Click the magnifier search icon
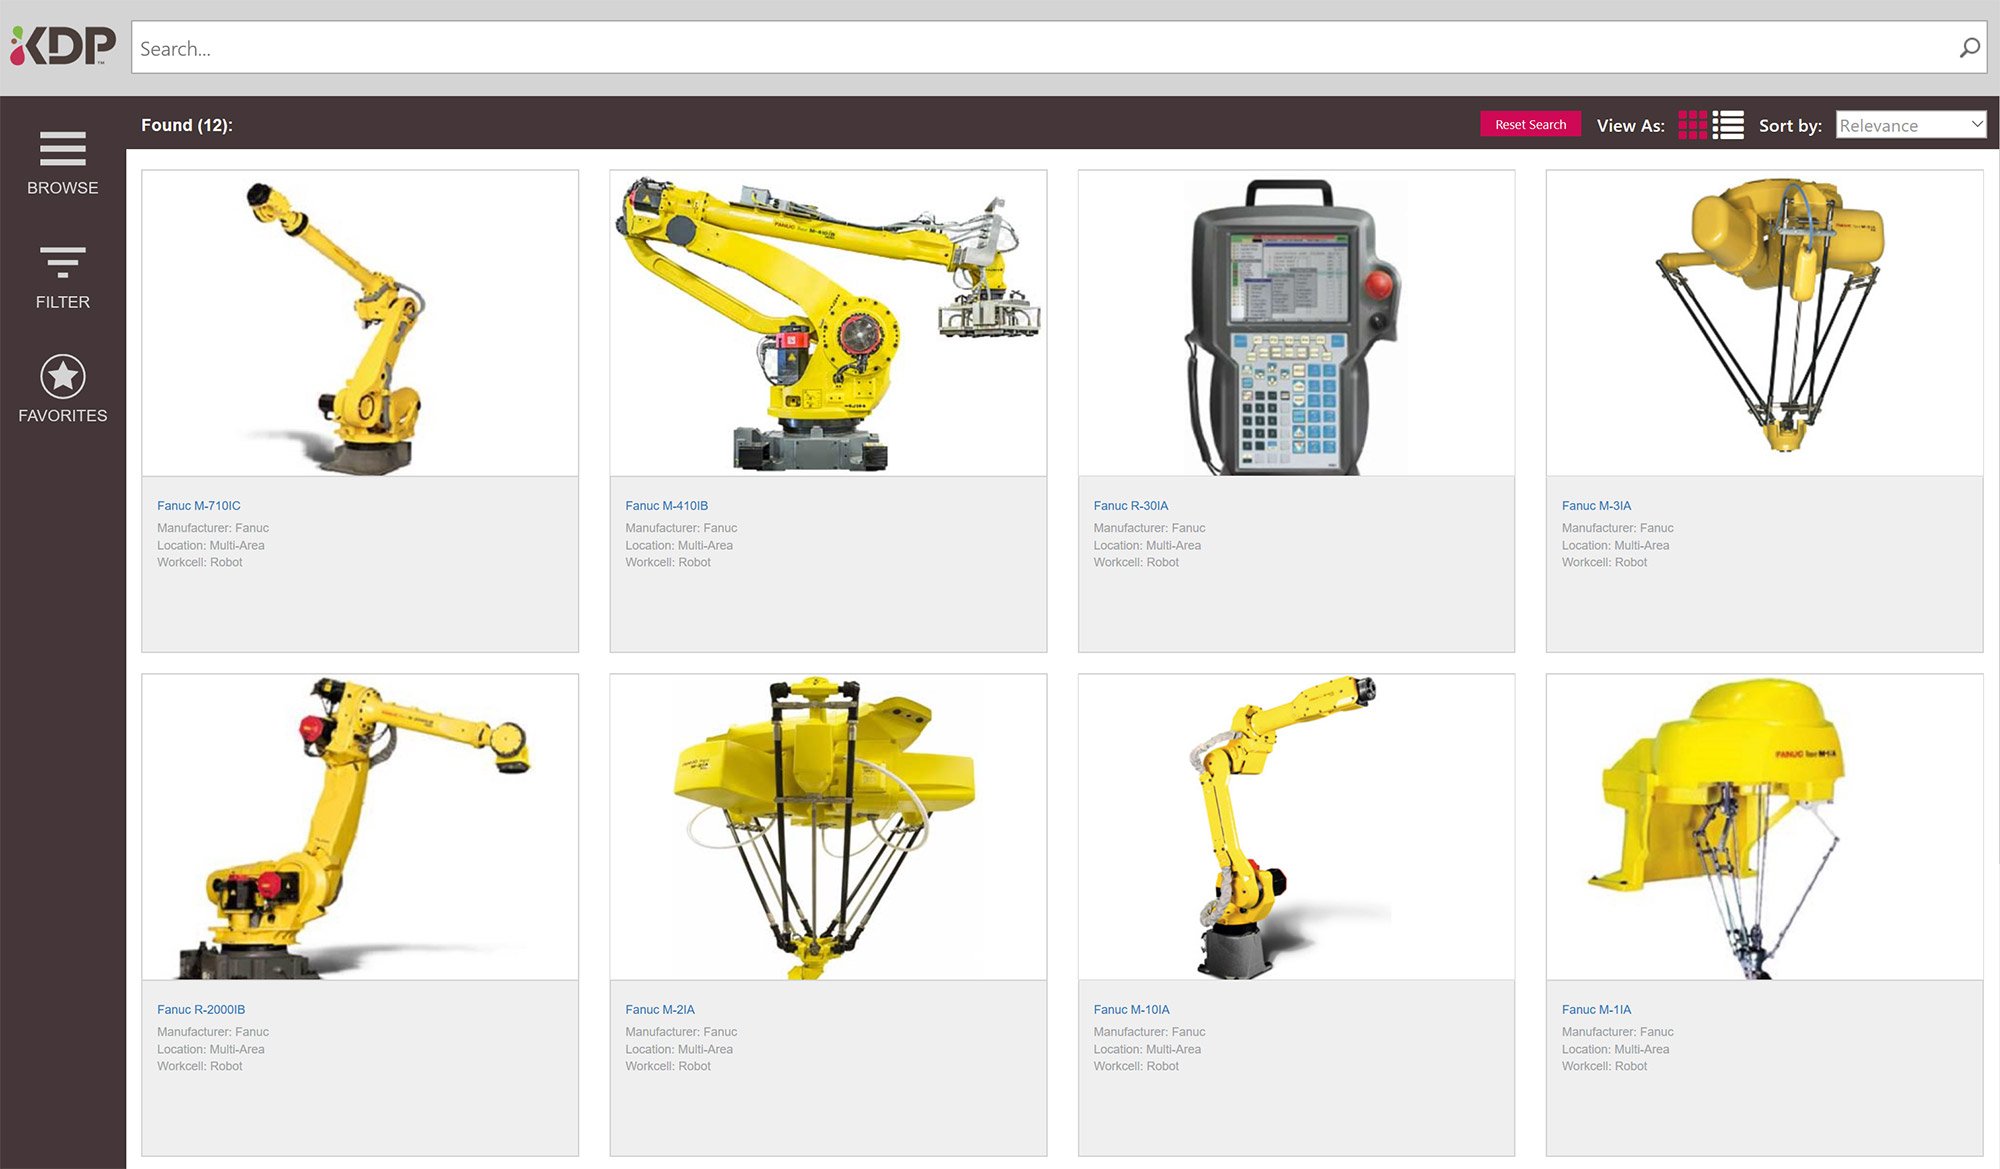This screenshot has height=1169, width=2000. pyautogui.click(x=1969, y=48)
